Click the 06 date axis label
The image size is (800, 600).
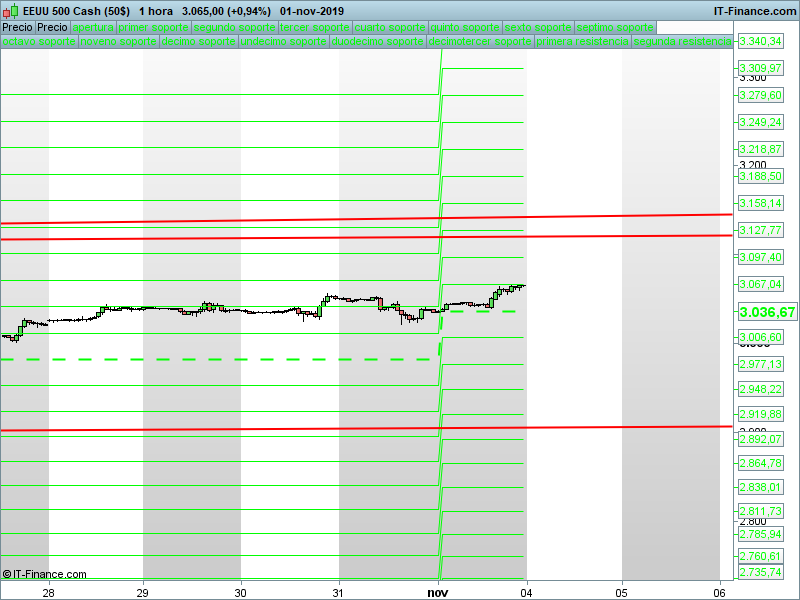tap(720, 593)
